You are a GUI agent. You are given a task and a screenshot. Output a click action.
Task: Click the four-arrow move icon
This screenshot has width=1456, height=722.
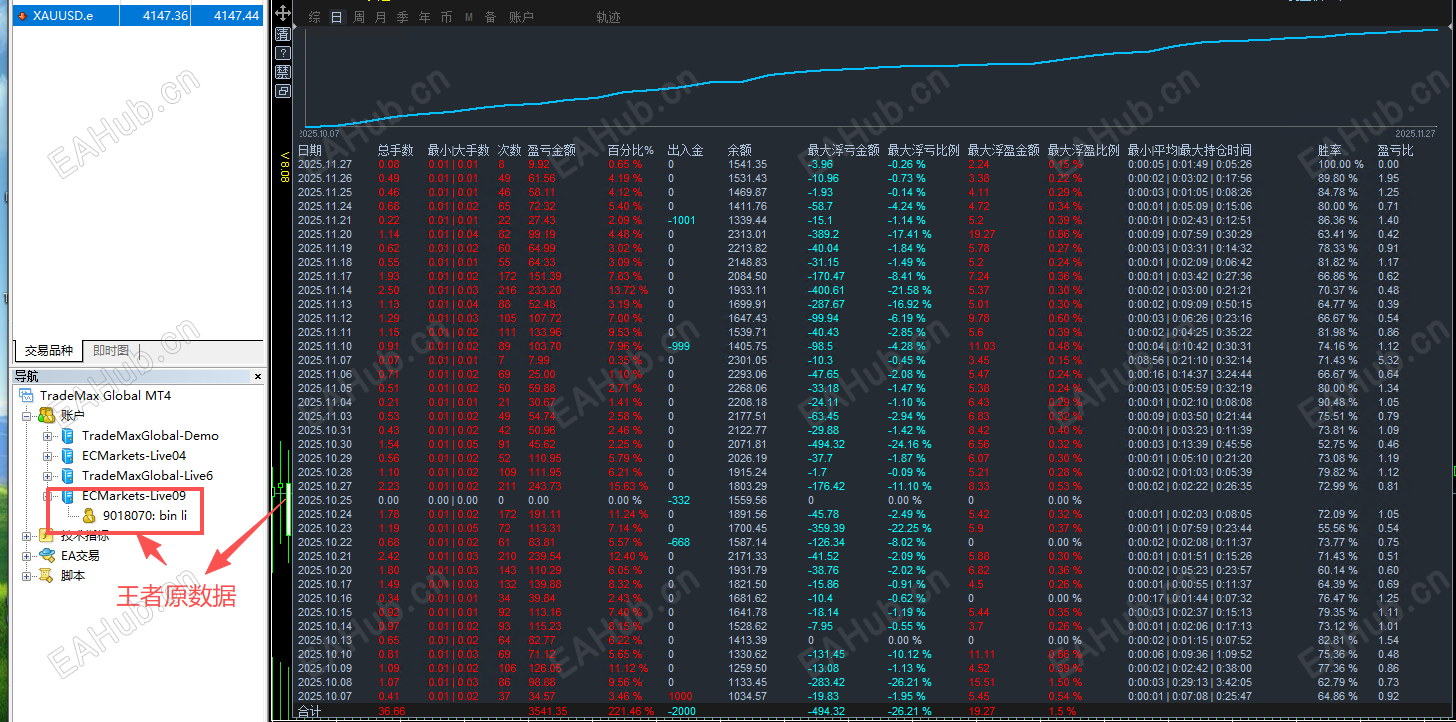283,14
